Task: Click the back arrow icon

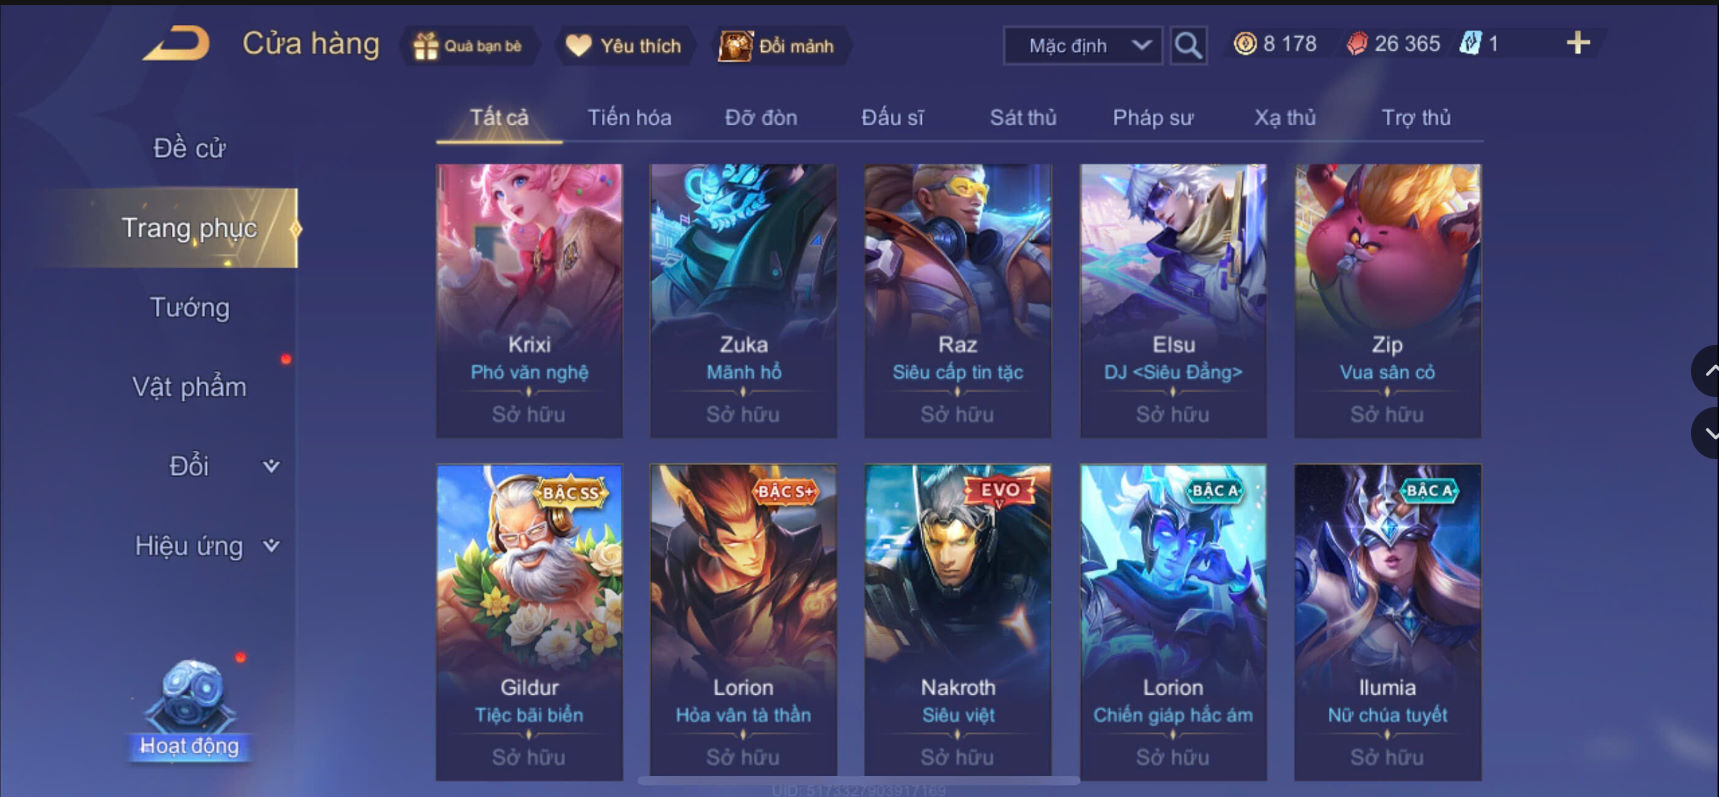Action: [x=177, y=44]
